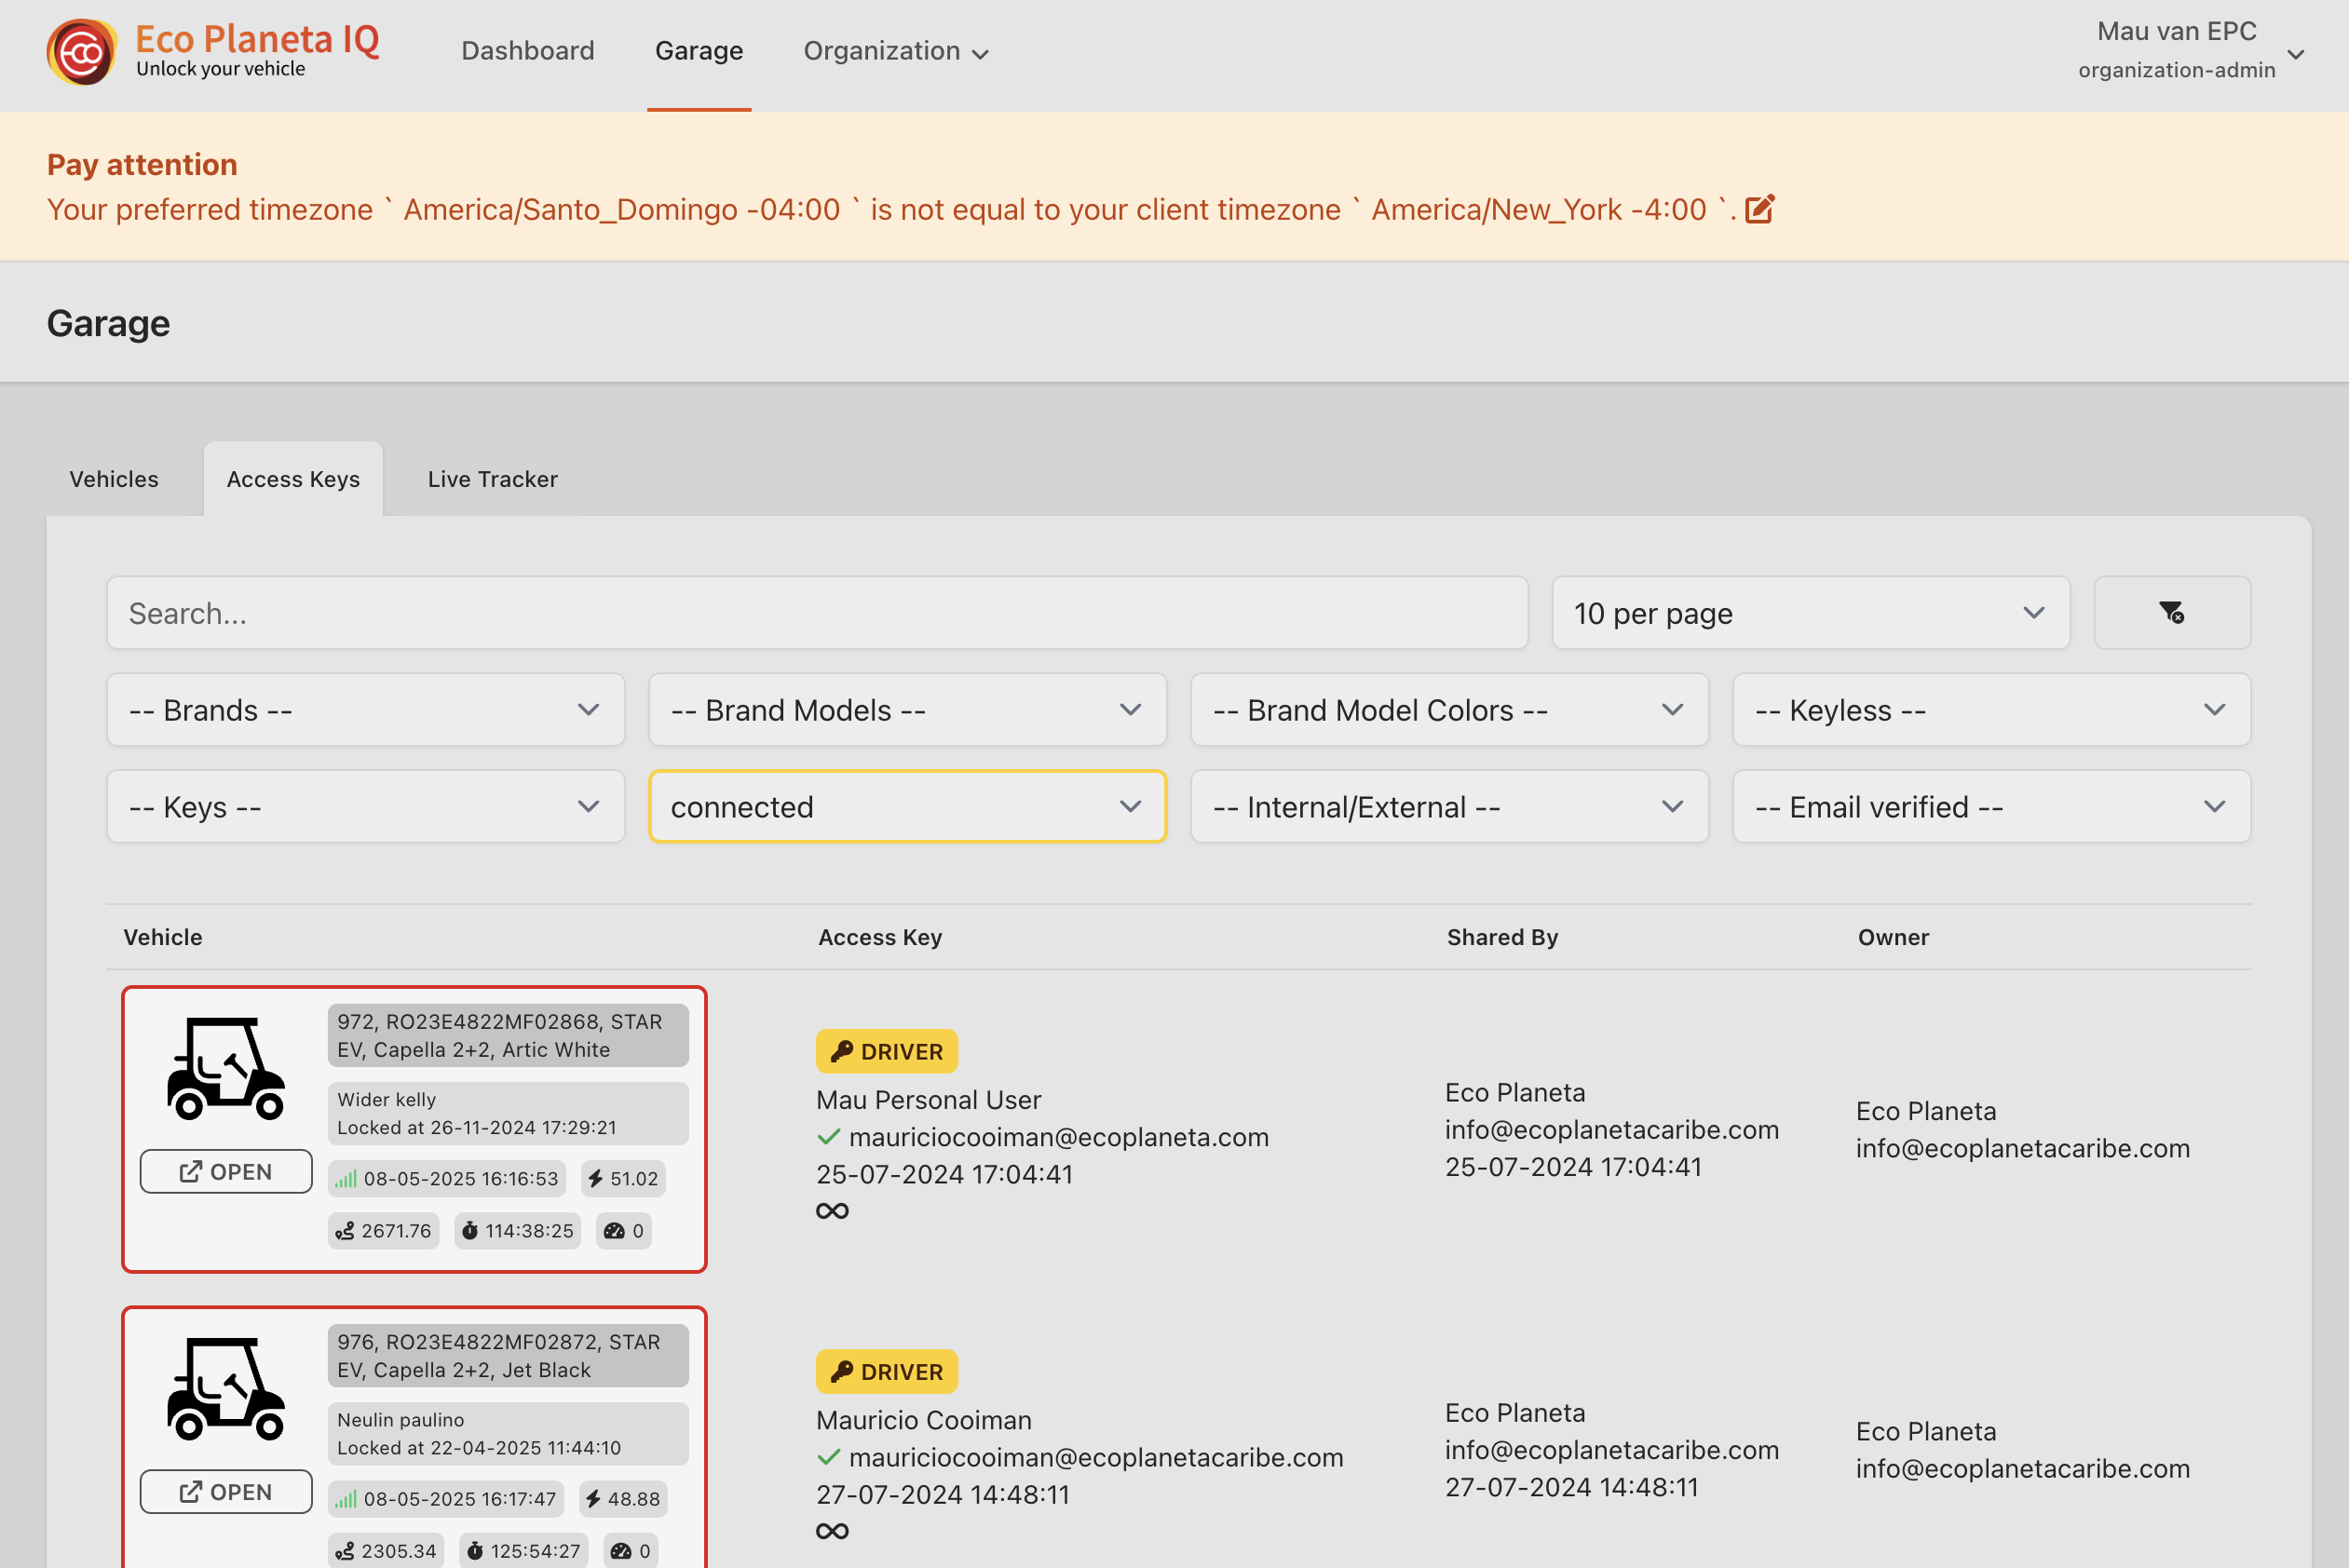2349x1568 pixels.
Task: Expand the Organization nav menu
Action: (896, 51)
